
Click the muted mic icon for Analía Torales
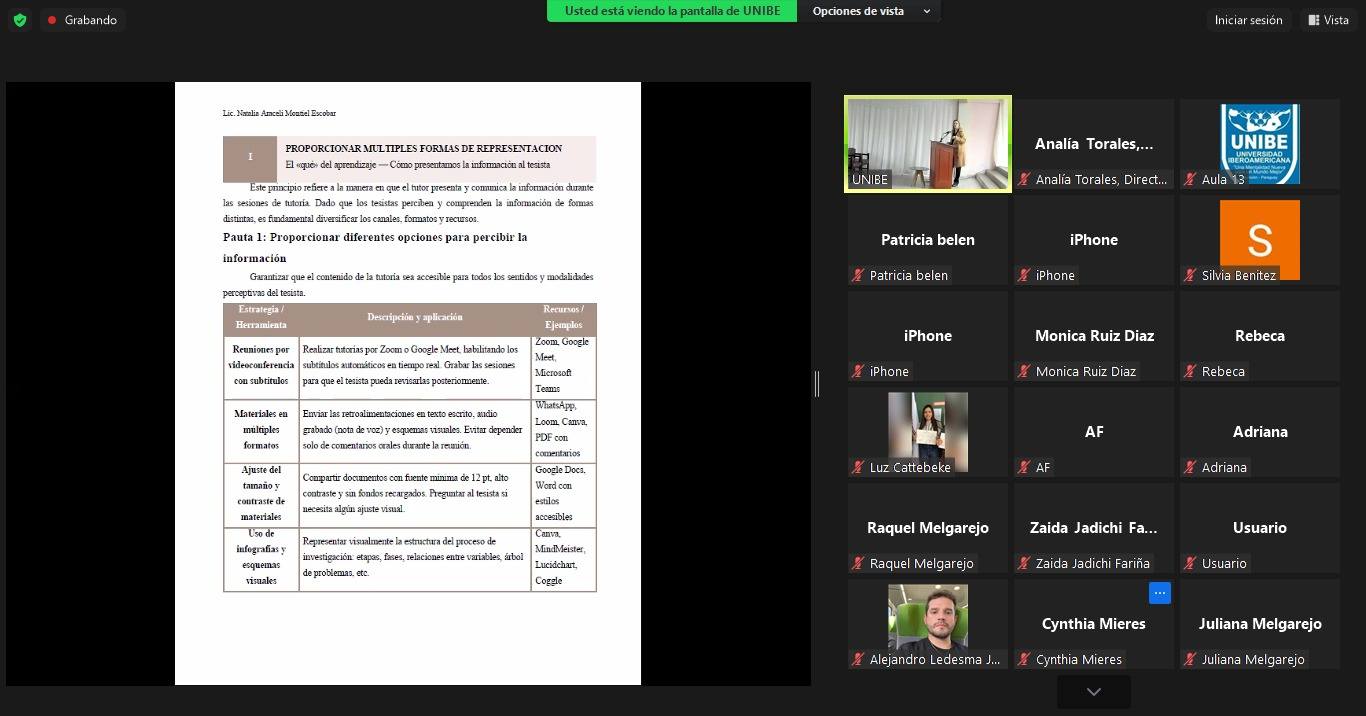(1024, 180)
